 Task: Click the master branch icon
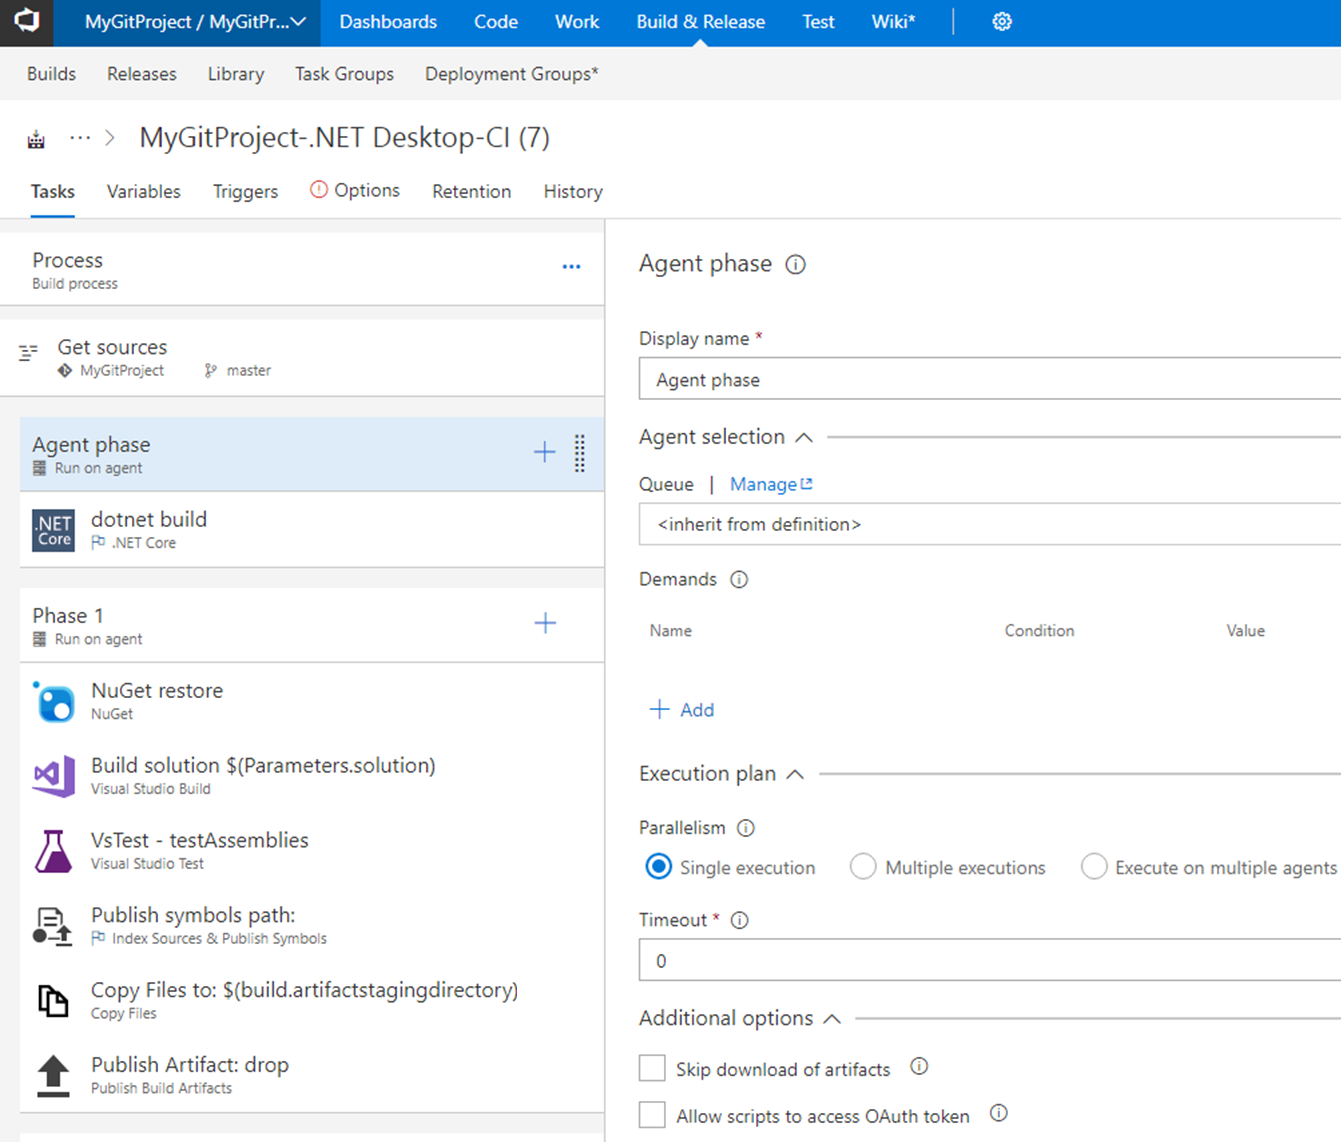point(211,371)
